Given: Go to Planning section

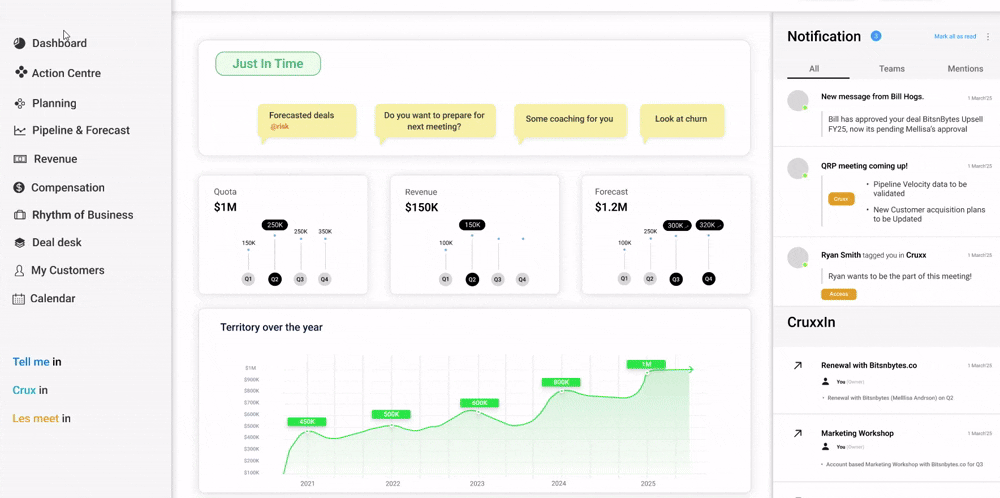Looking at the screenshot, I should (x=54, y=103).
